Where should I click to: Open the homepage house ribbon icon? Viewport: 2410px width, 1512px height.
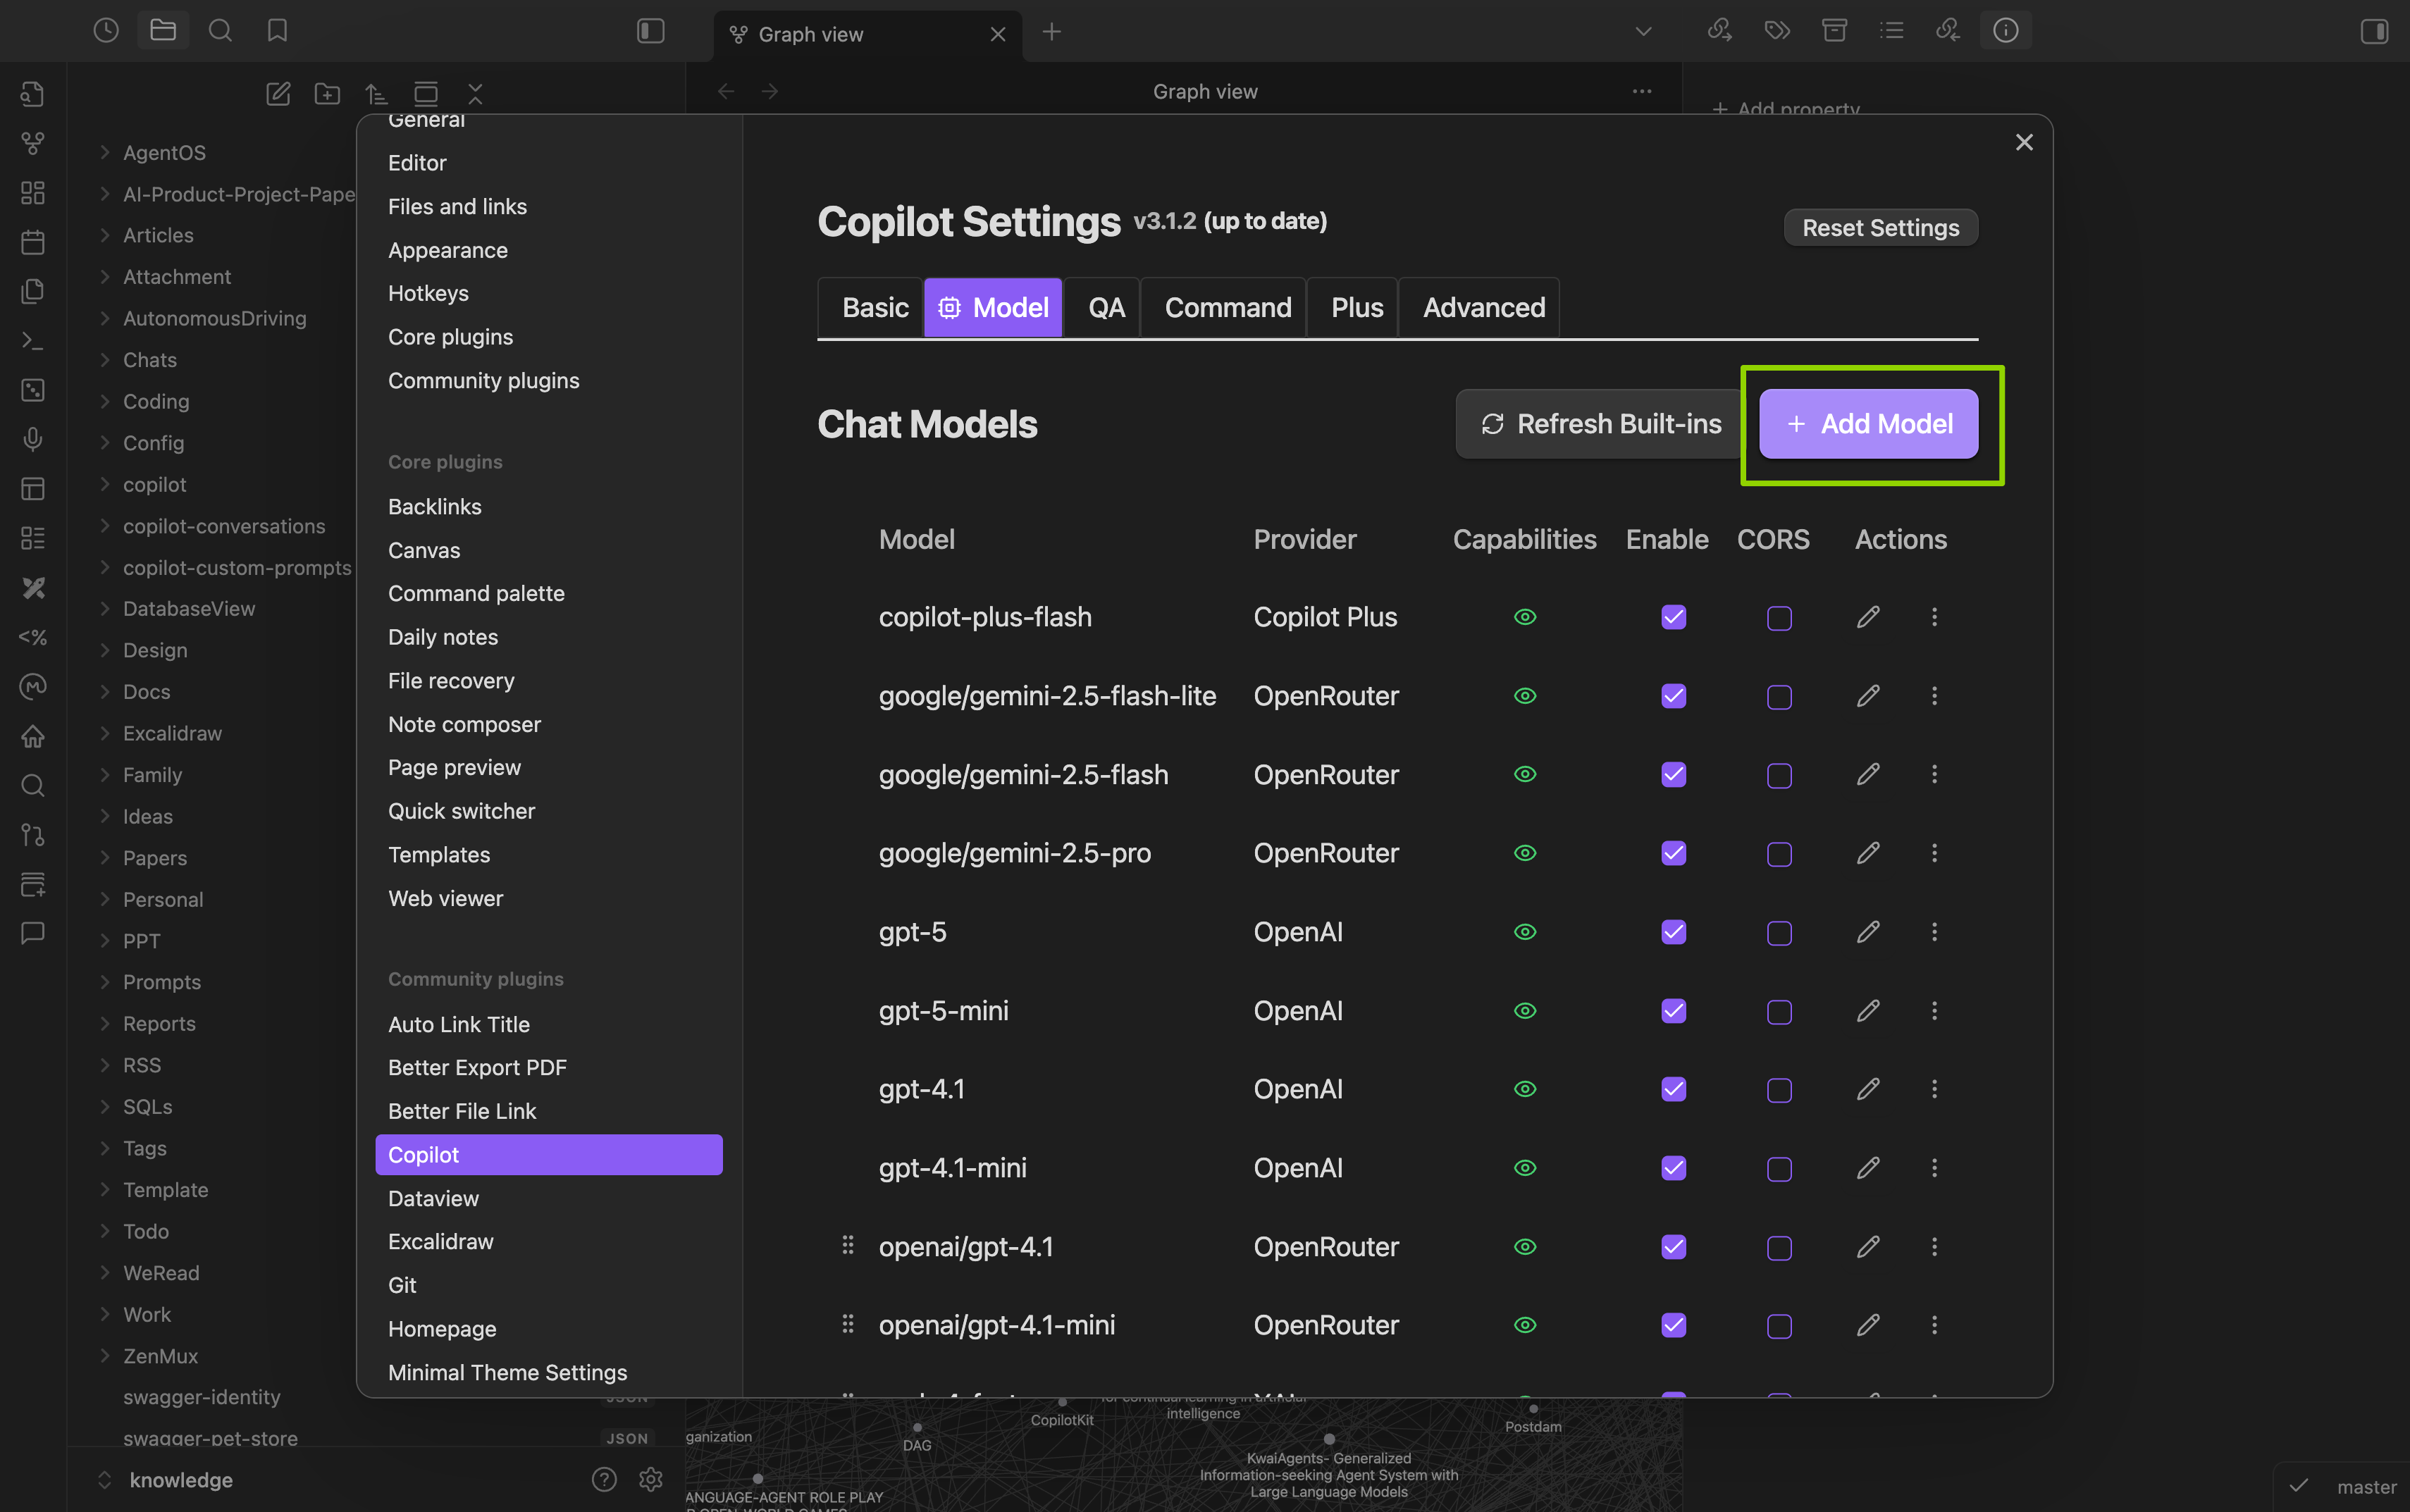(33, 736)
